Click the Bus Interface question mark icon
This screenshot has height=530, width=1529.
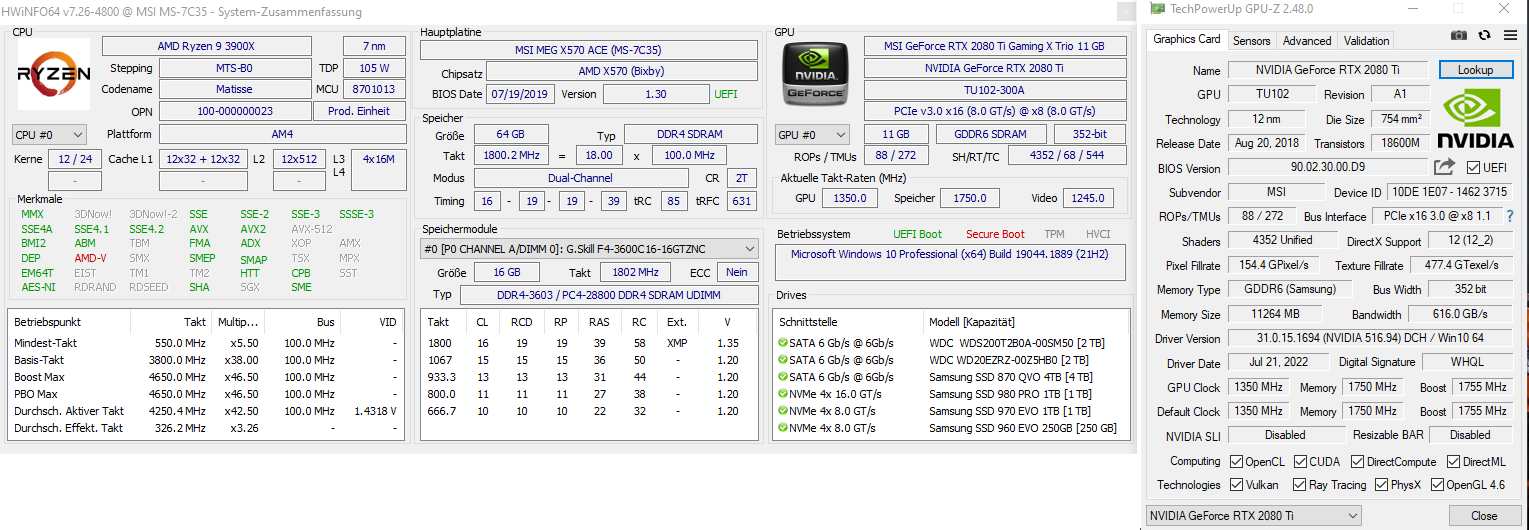coord(1510,216)
